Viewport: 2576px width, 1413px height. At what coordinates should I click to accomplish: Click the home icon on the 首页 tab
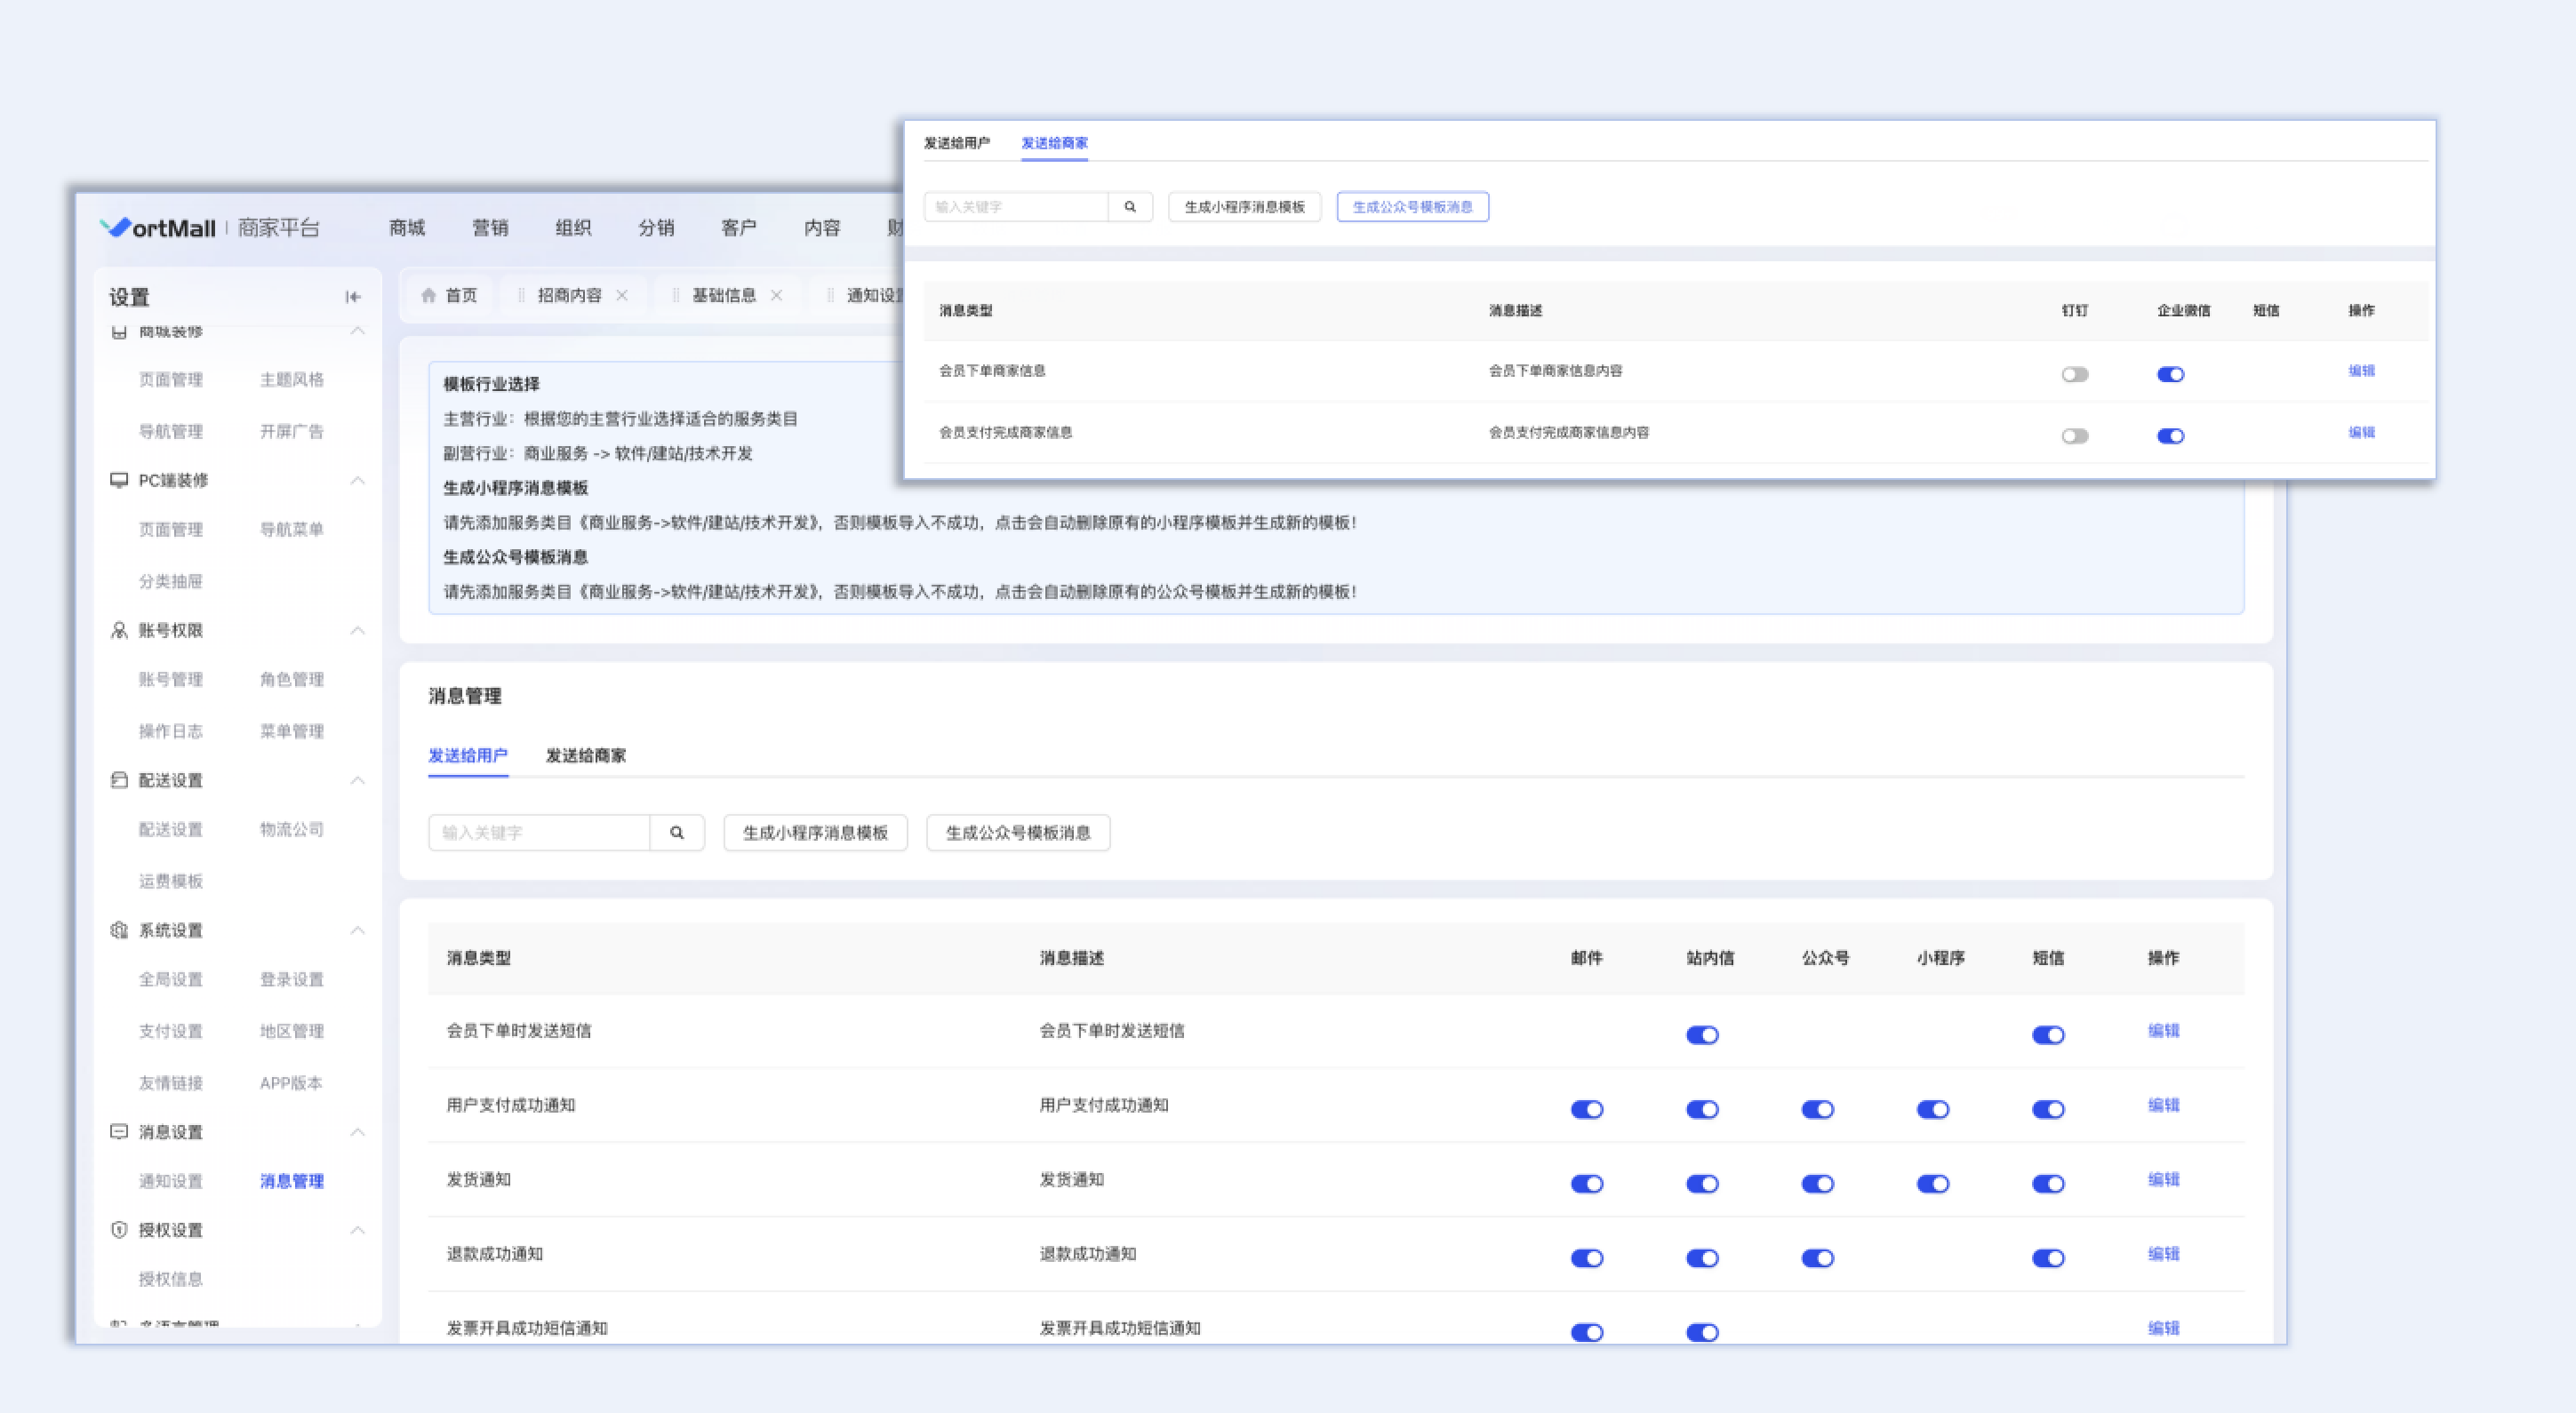tap(429, 295)
